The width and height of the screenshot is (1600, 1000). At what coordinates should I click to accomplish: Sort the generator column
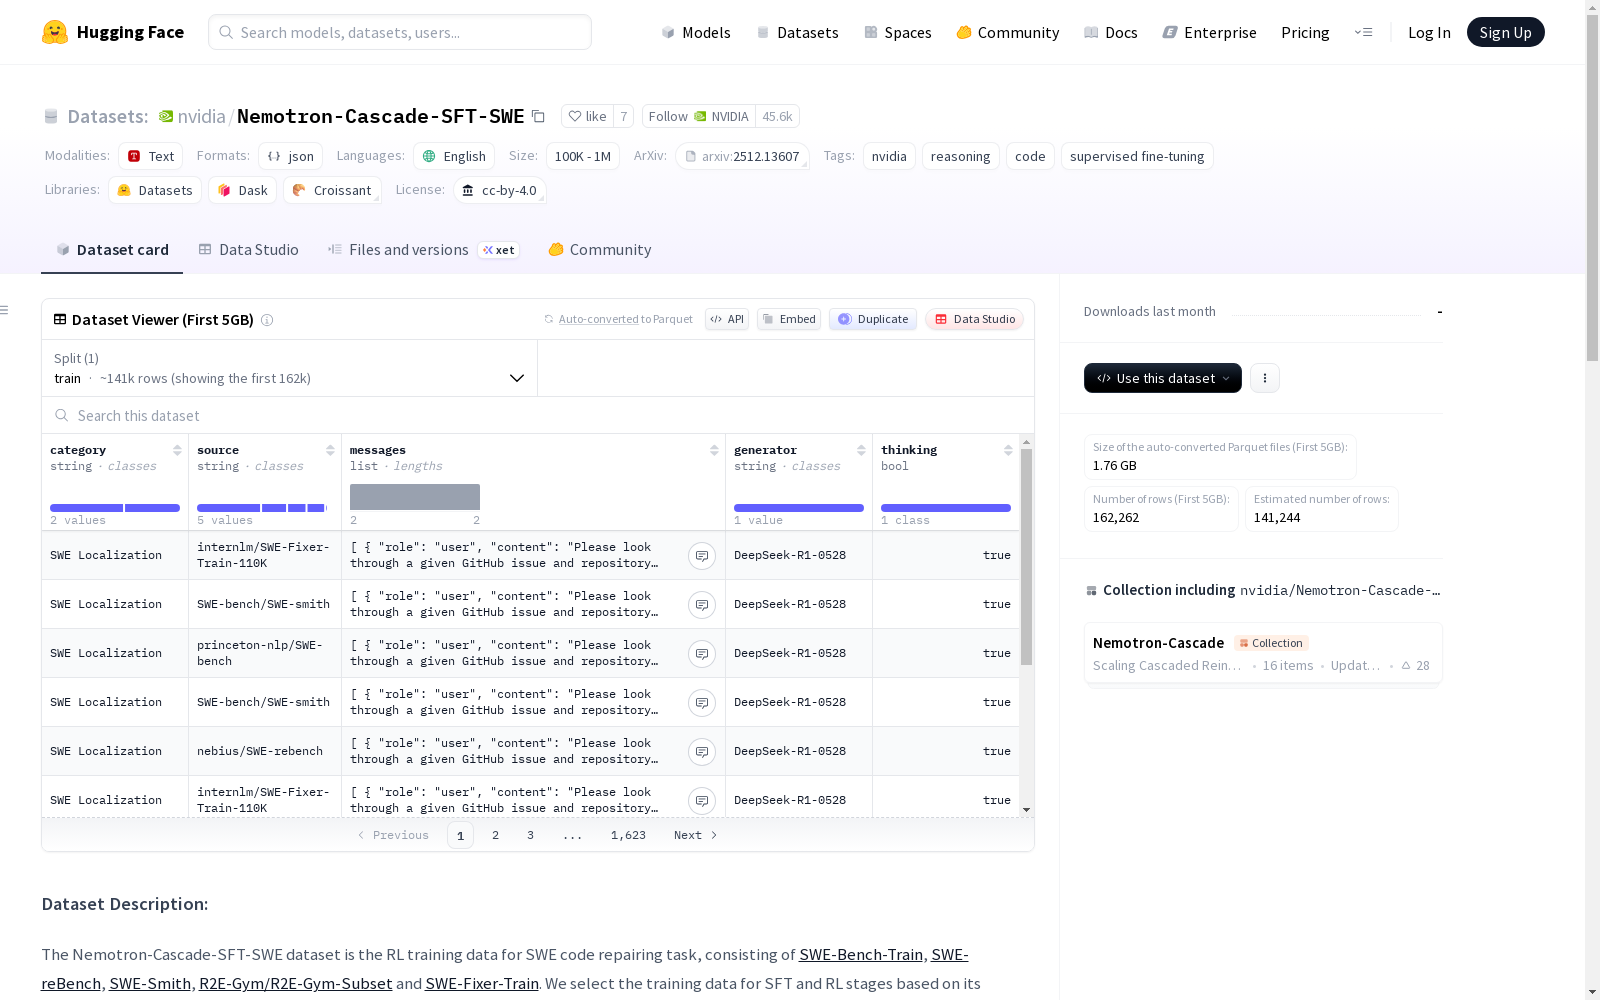pos(861,450)
